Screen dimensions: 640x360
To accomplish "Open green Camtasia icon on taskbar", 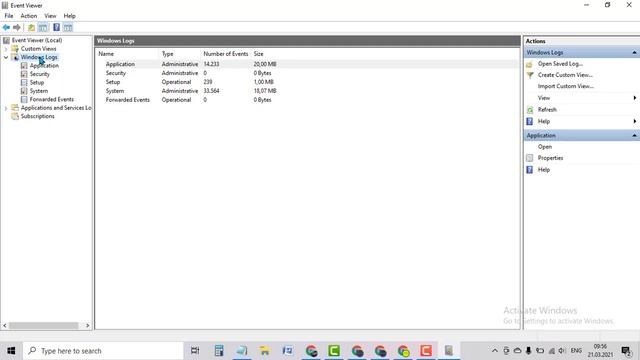I will [x=334, y=351].
